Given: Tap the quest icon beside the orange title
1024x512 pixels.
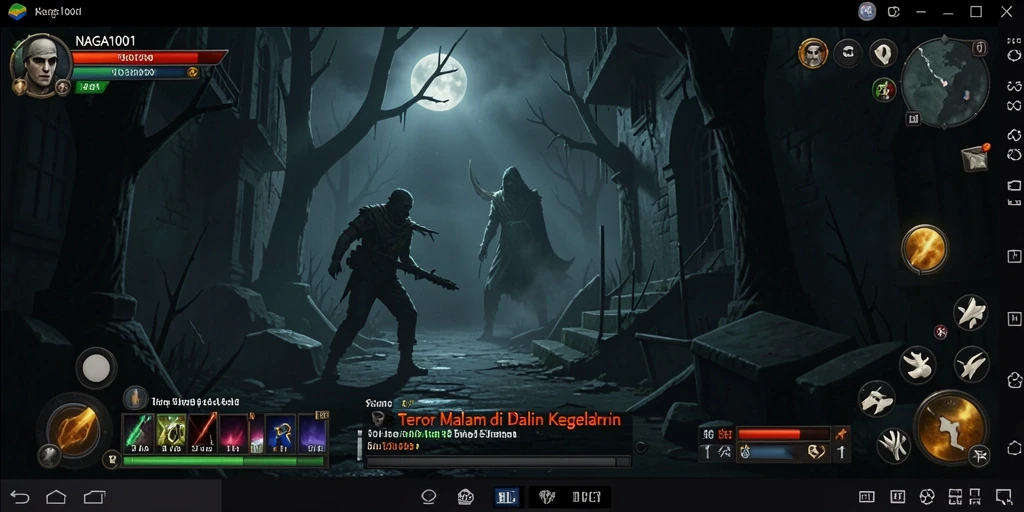Looking at the screenshot, I should (x=379, y=419).
